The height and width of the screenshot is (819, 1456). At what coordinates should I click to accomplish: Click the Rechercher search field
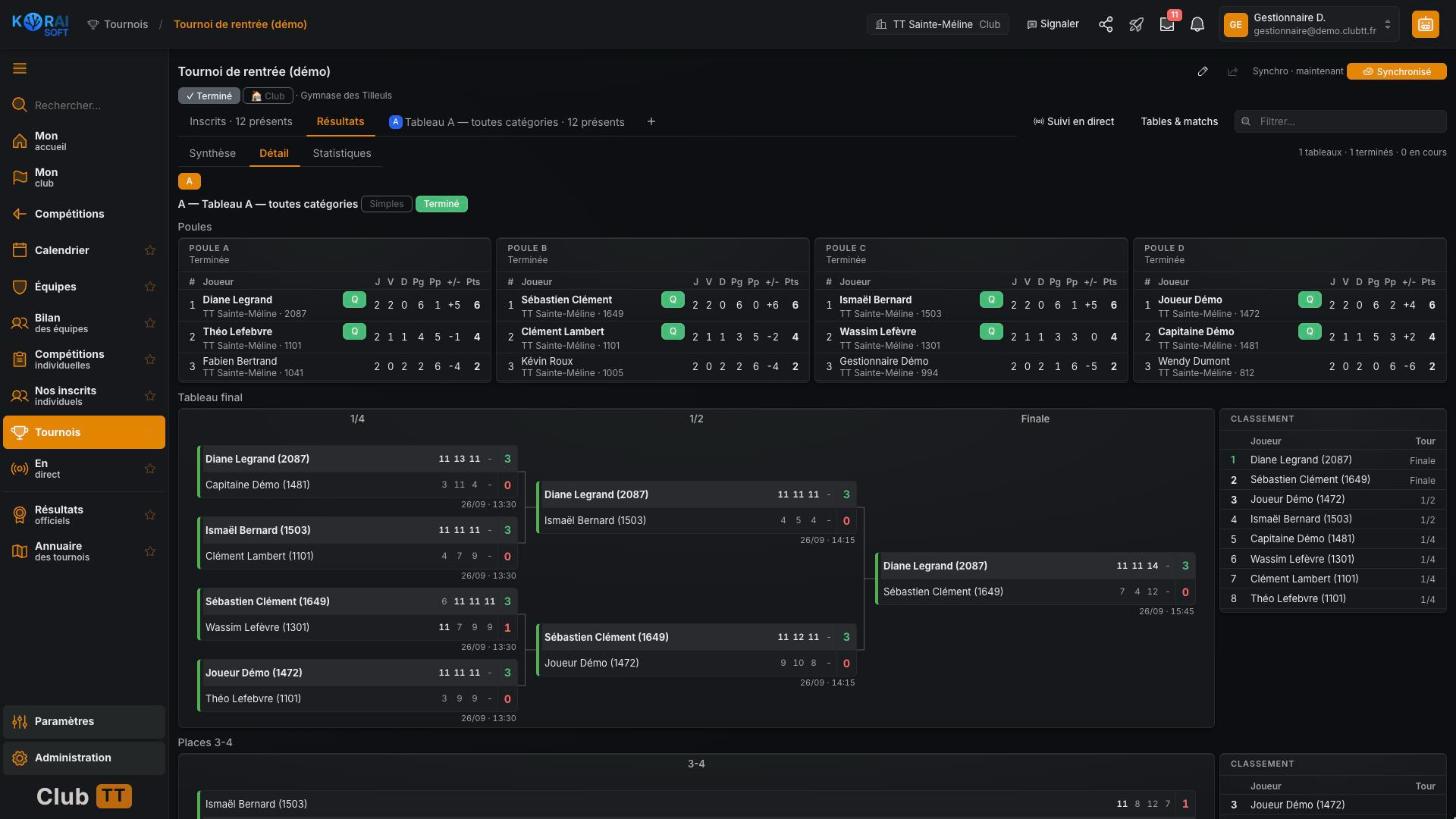pos(84,105)
